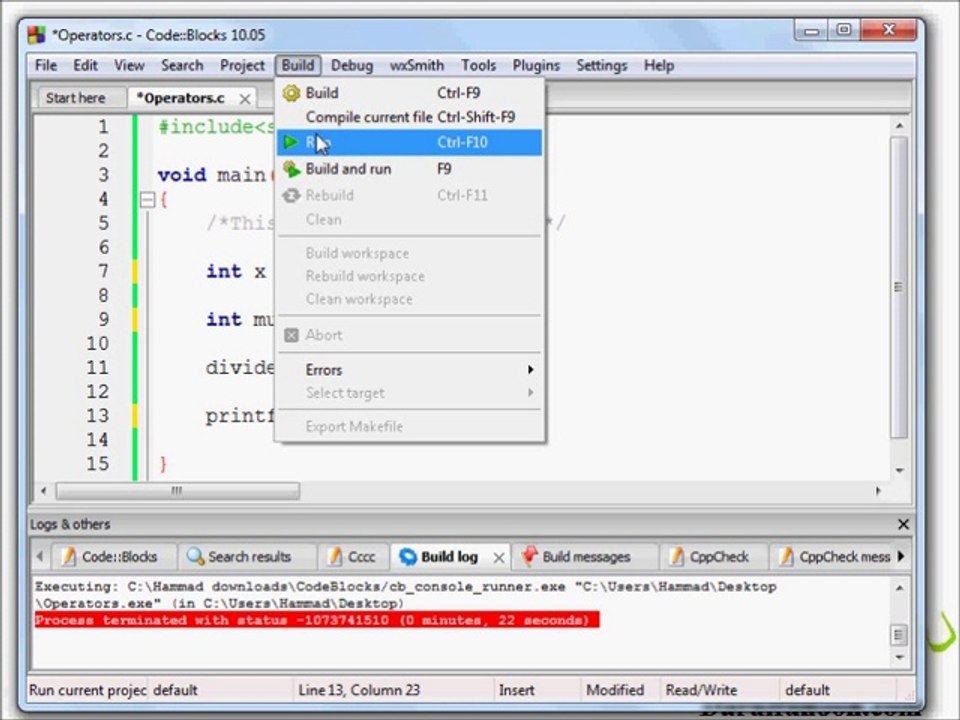Click the 'Insert' status bar entry

[x=516, y=690]
